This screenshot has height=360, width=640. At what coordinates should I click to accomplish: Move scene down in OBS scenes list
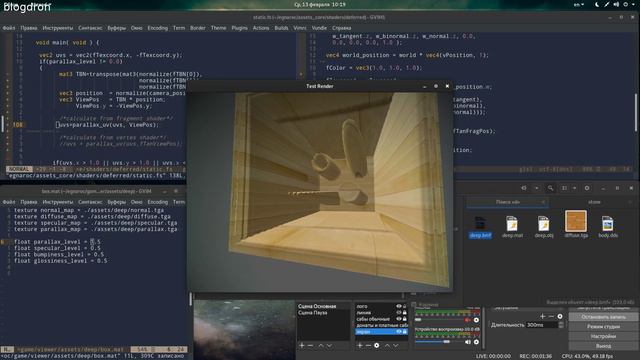(329, 346)
